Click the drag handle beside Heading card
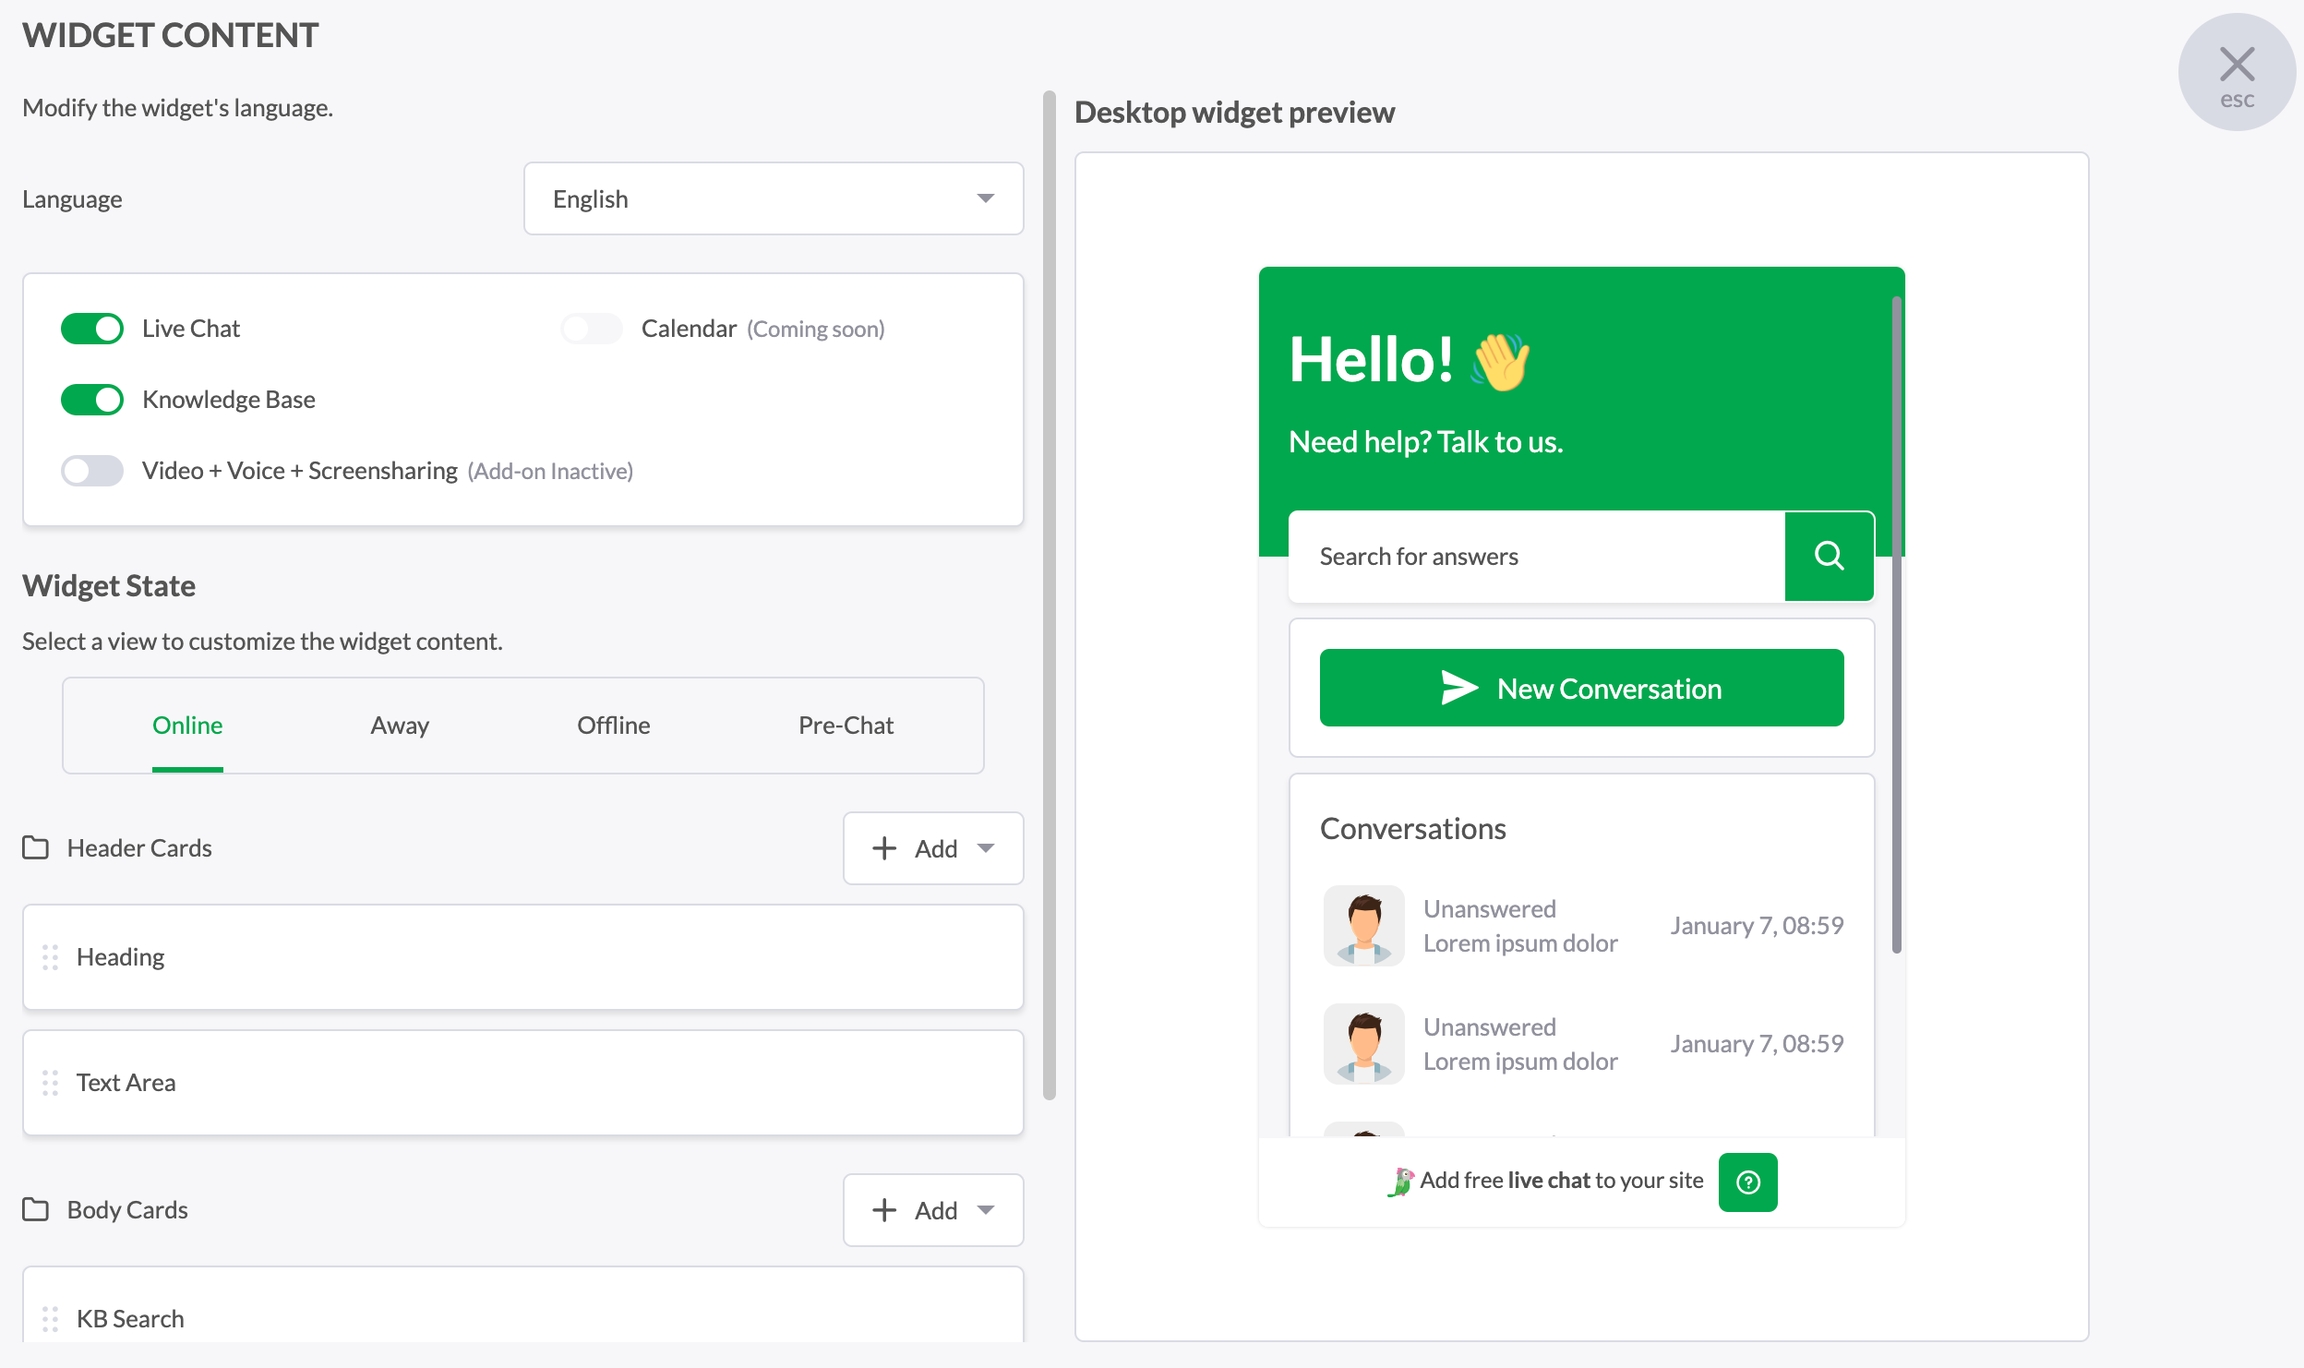Image resolution: width=2304 pixels, height=1368 pixels. point(50,958)
